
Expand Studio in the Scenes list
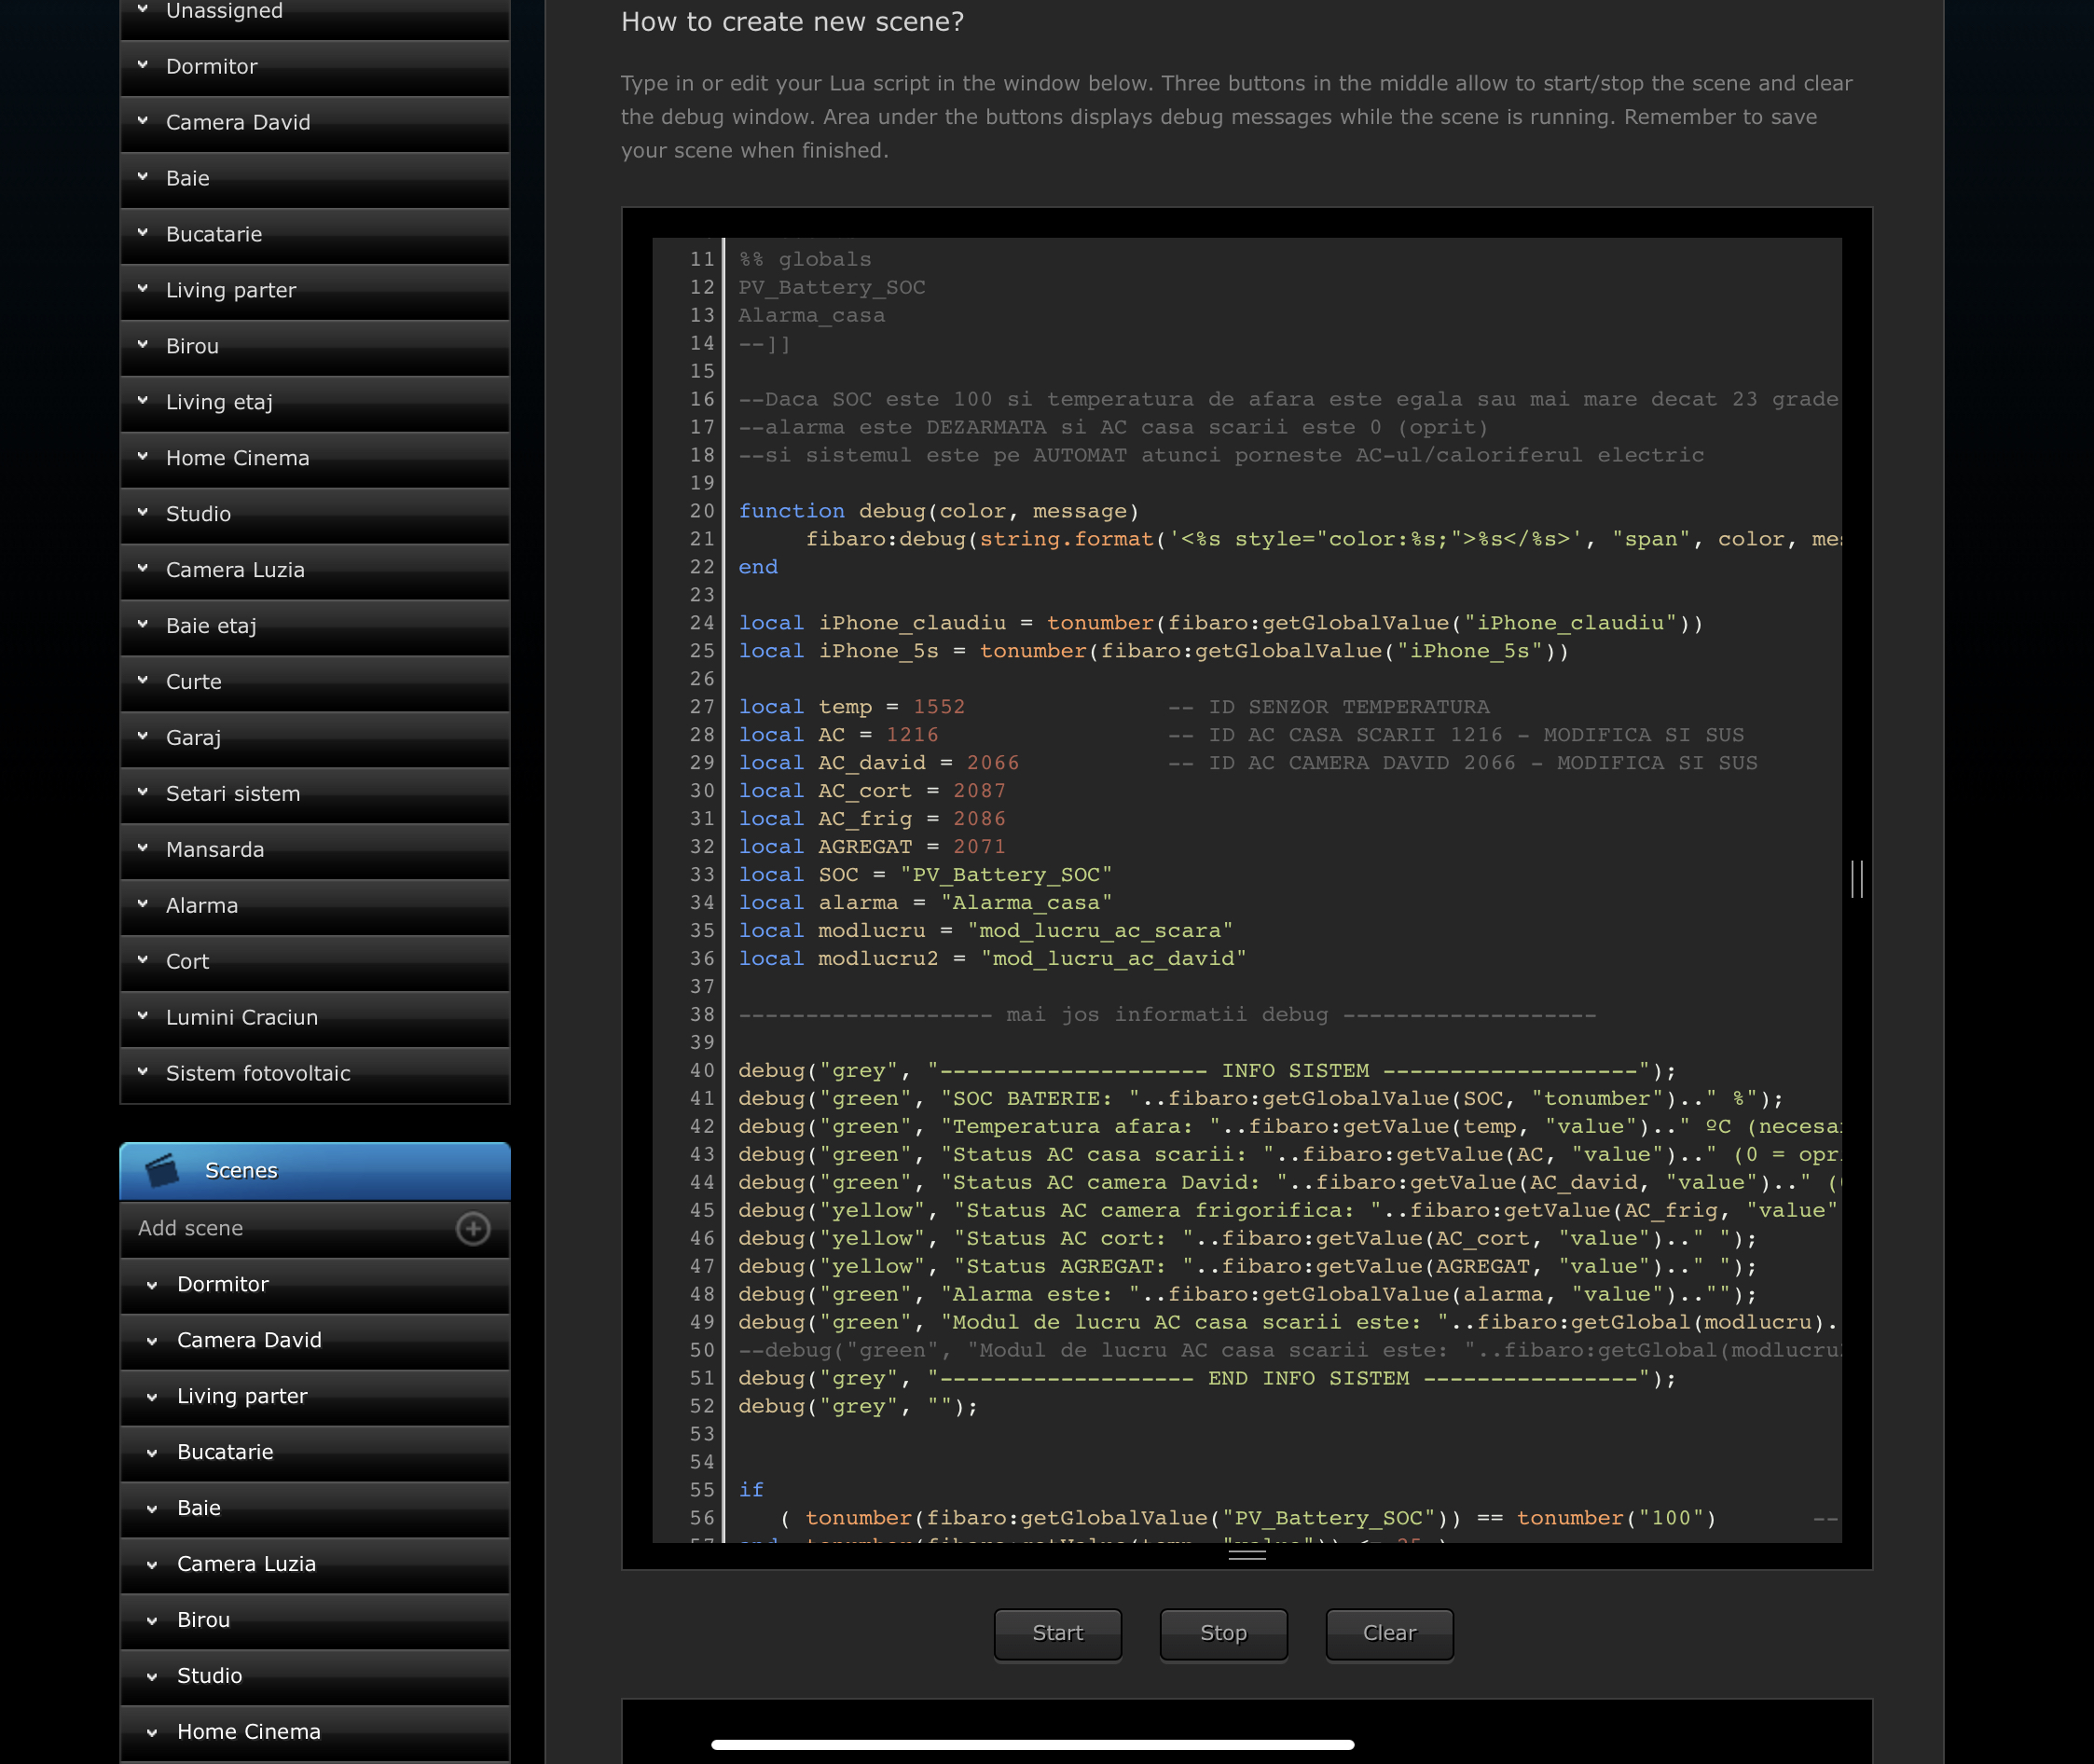[x=152, y=1677]
